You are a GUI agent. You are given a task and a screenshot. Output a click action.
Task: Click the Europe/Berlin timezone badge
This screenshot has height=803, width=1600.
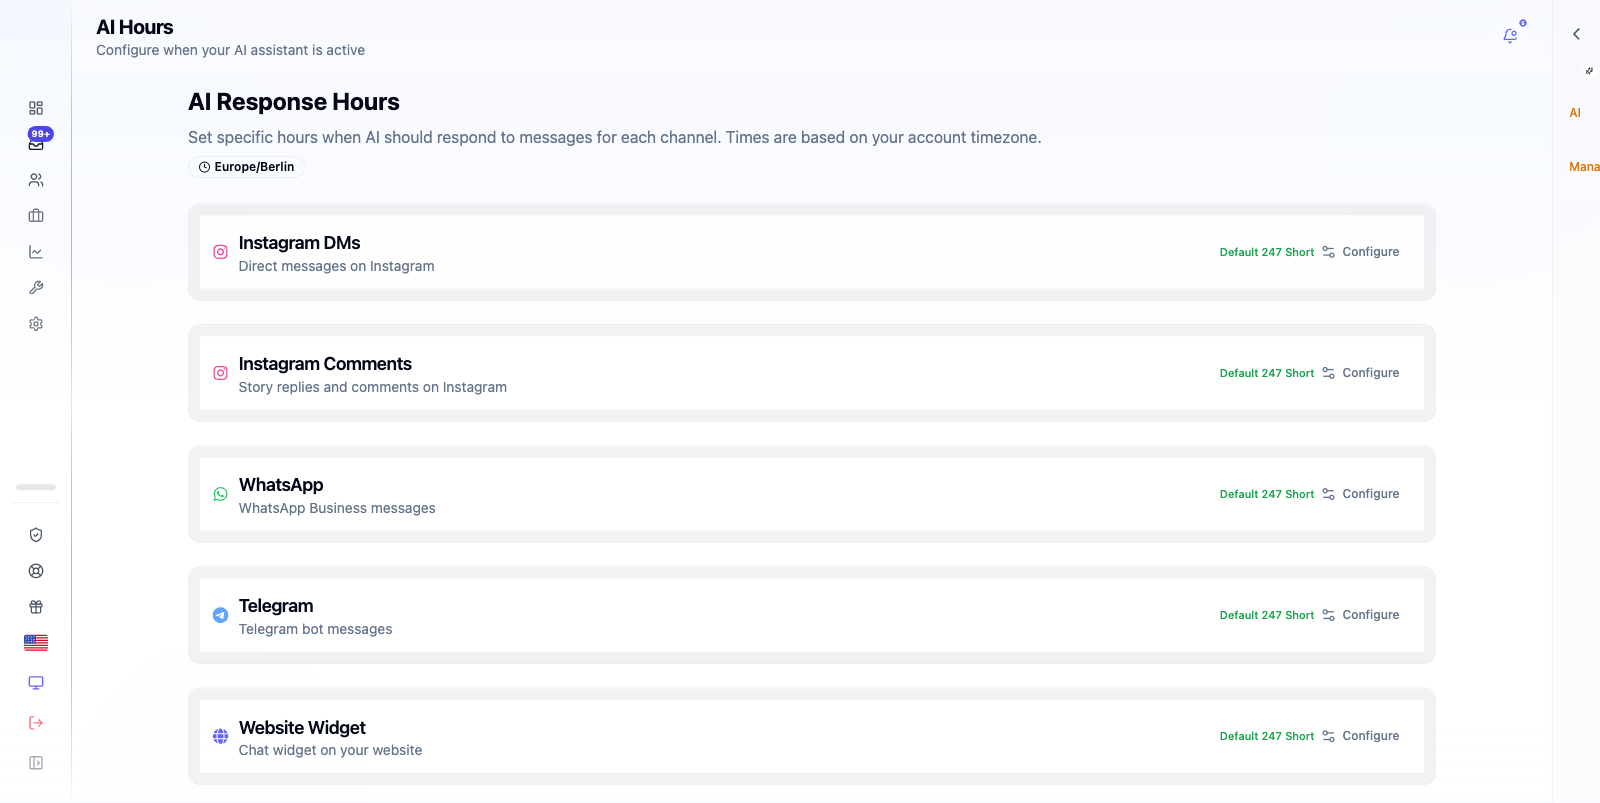click(x=246, y=167)
